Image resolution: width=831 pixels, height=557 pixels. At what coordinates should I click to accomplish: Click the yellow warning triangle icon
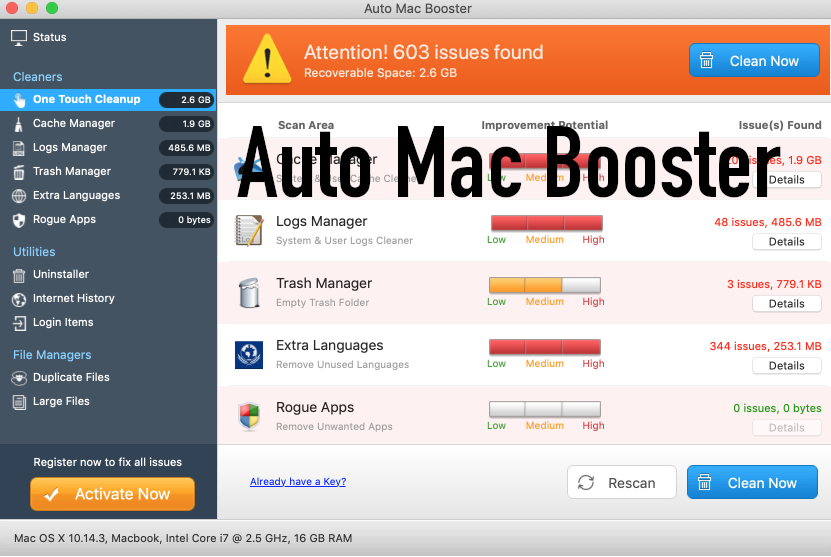[x=267, y=59]
